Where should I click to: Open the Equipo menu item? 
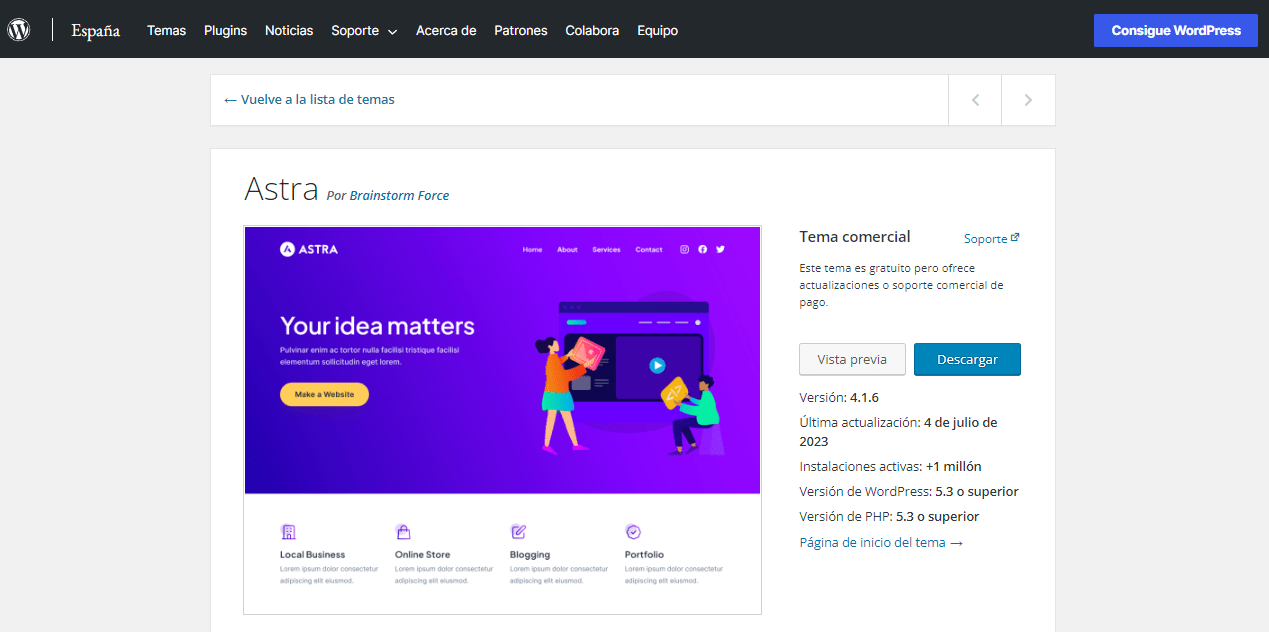(657, 30)
